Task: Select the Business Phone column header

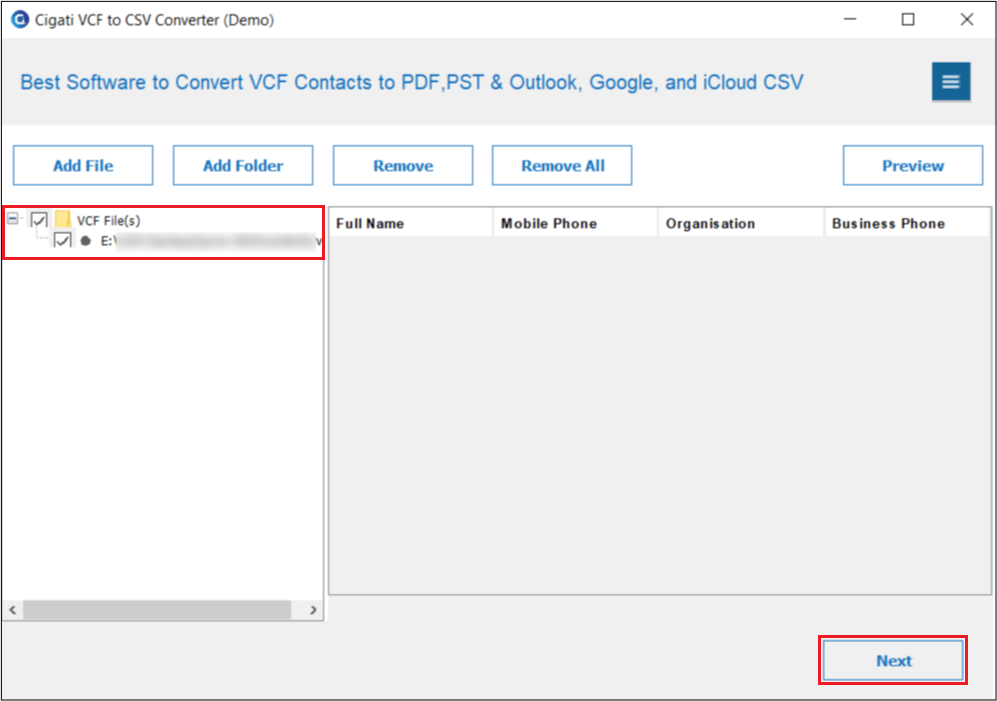Action: tap(907, 223)
